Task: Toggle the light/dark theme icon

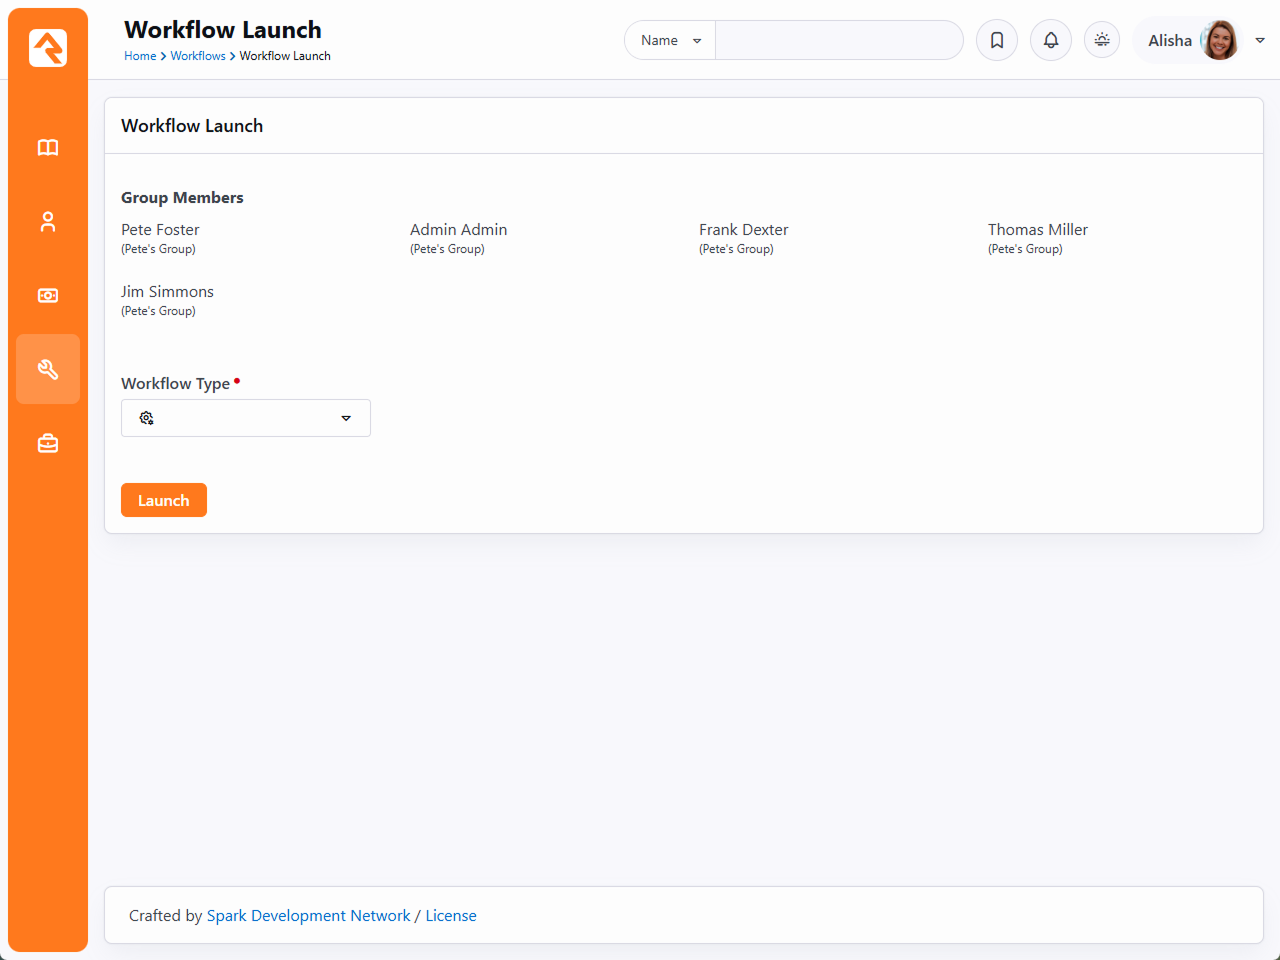Action: 1101,40
